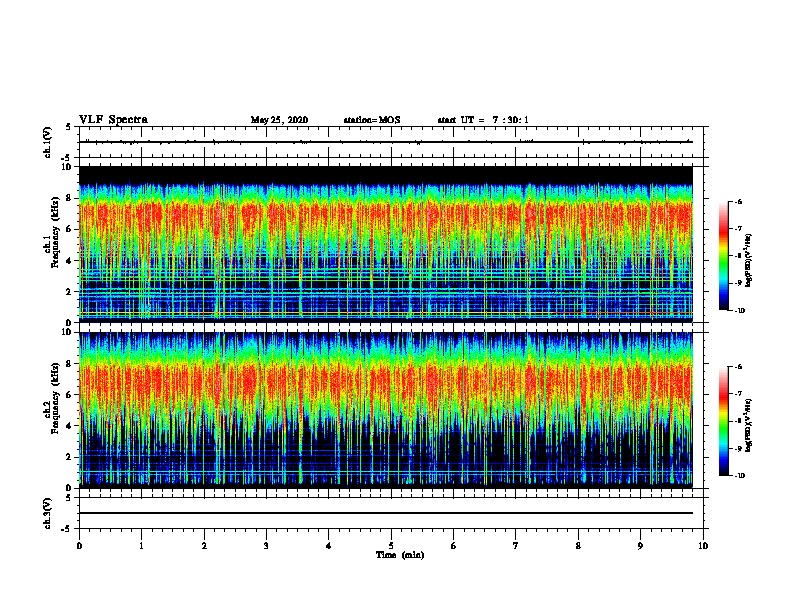Click the 'Time (min)' x-axis label
The image size is (792, 612).
[x=400, y=555]
